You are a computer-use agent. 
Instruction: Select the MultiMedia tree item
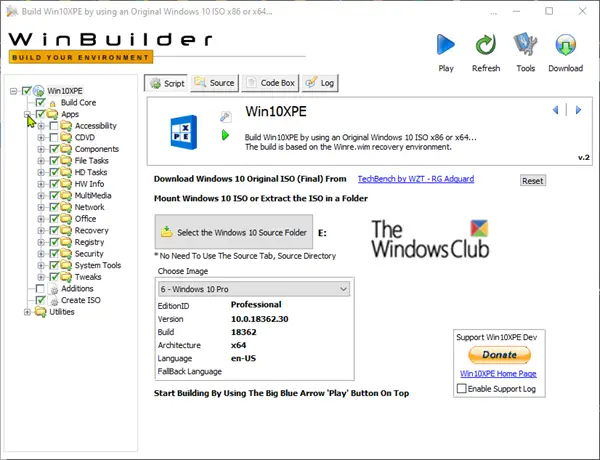tap(93, 195)
